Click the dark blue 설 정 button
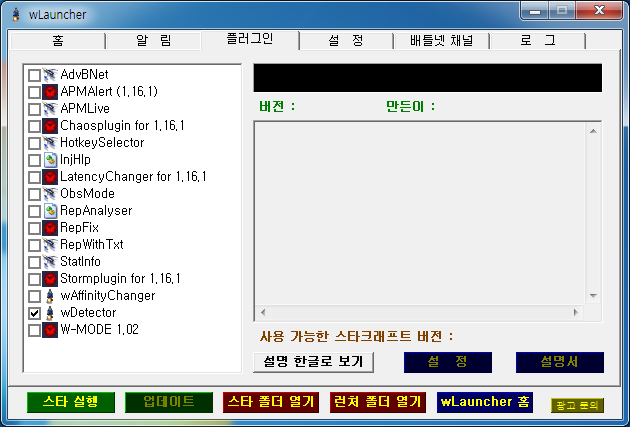The height and width of the screenshot is (427, 630). (x=448, y=362)
